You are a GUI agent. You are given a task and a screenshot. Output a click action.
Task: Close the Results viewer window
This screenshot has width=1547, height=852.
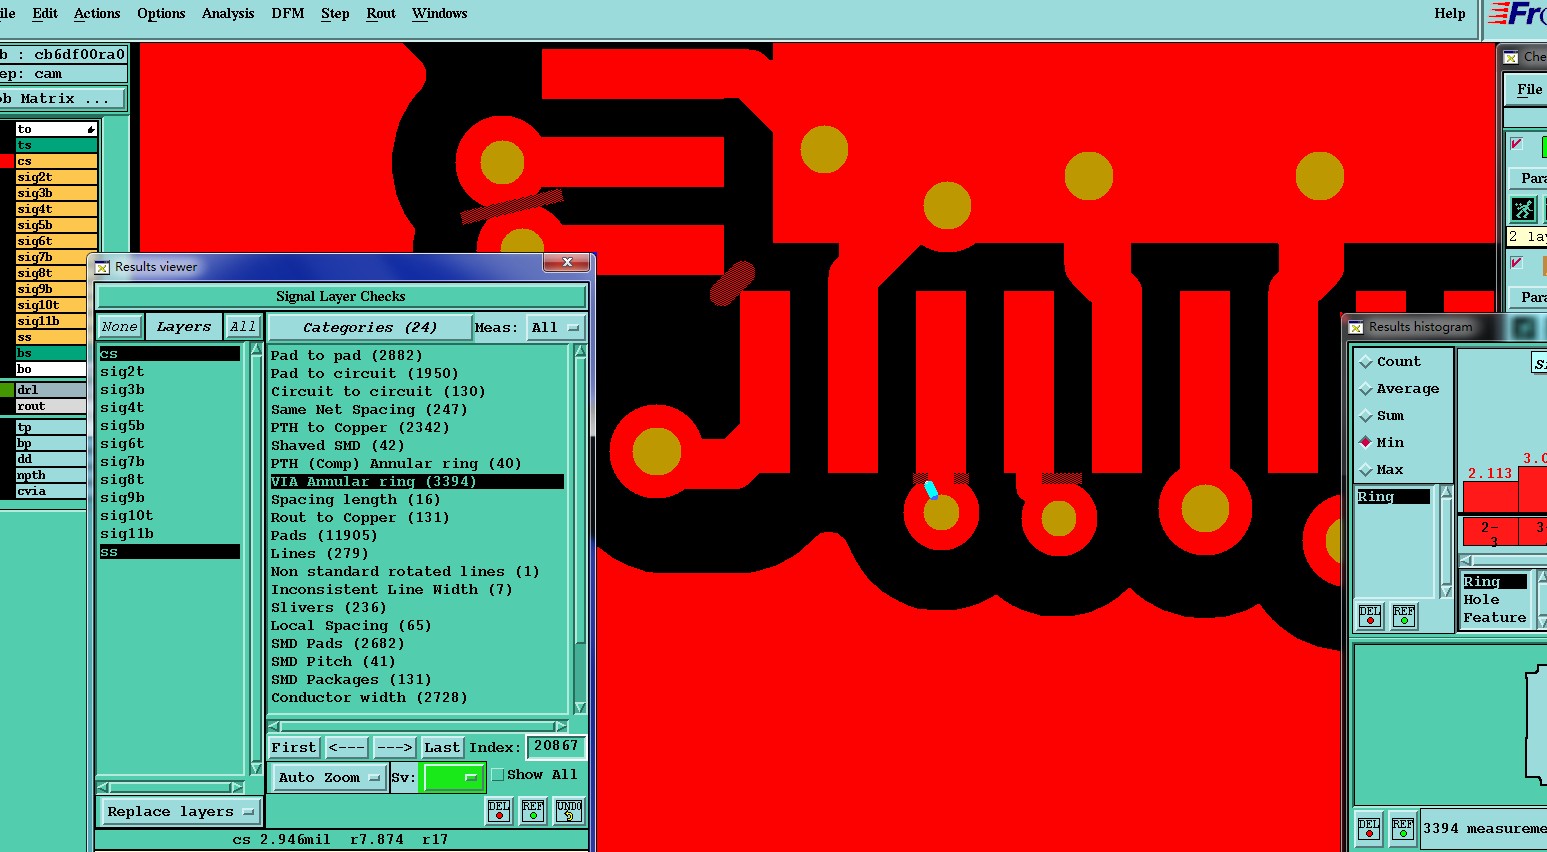click(567, 262)
